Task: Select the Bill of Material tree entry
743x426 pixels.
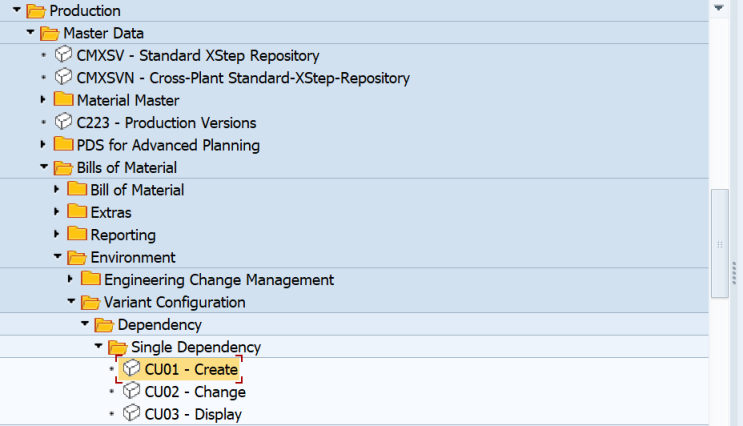Action: [x=137, y=190]
